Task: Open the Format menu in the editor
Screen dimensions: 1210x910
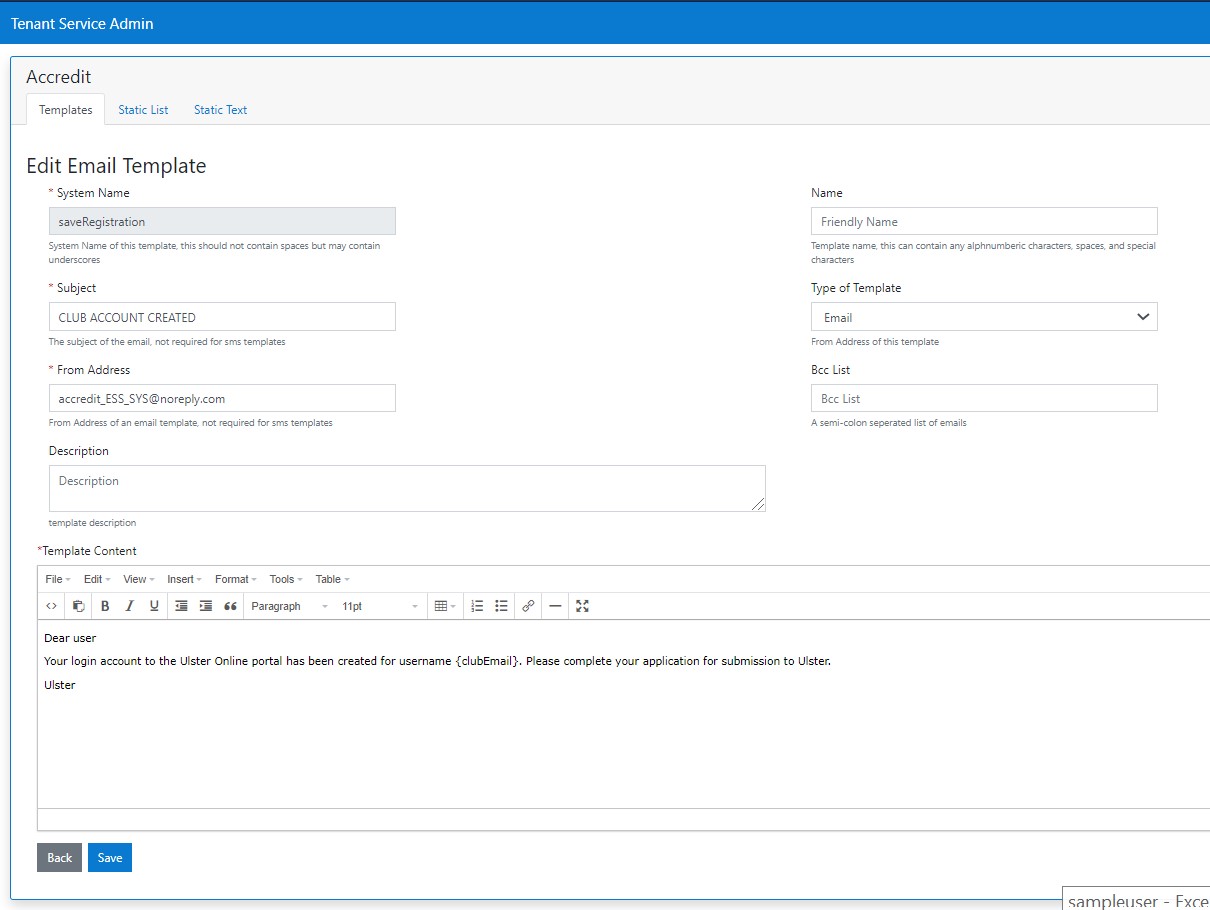Action: [x=234, y=579]
